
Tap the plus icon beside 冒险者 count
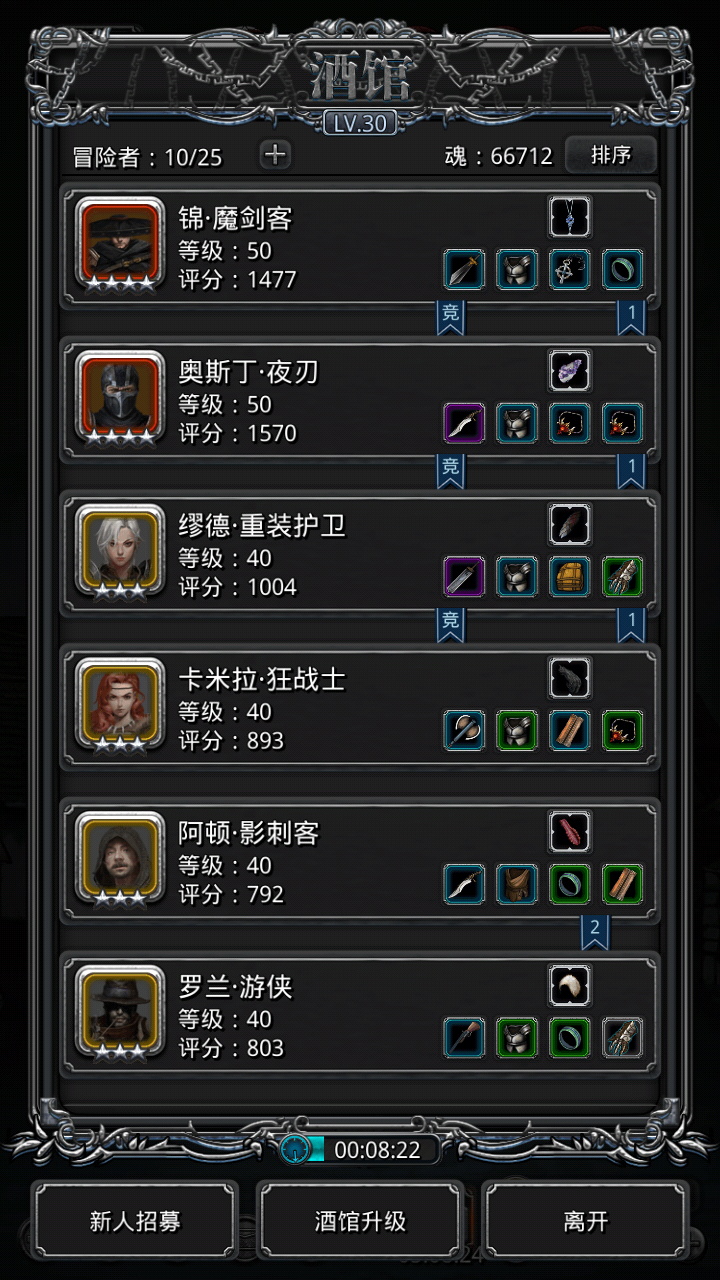(275, 155)
